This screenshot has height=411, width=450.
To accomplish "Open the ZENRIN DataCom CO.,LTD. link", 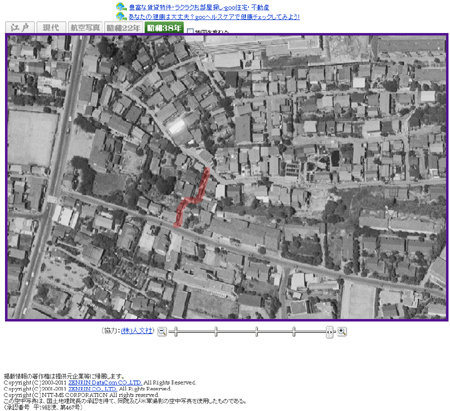I will click(105, 382).
